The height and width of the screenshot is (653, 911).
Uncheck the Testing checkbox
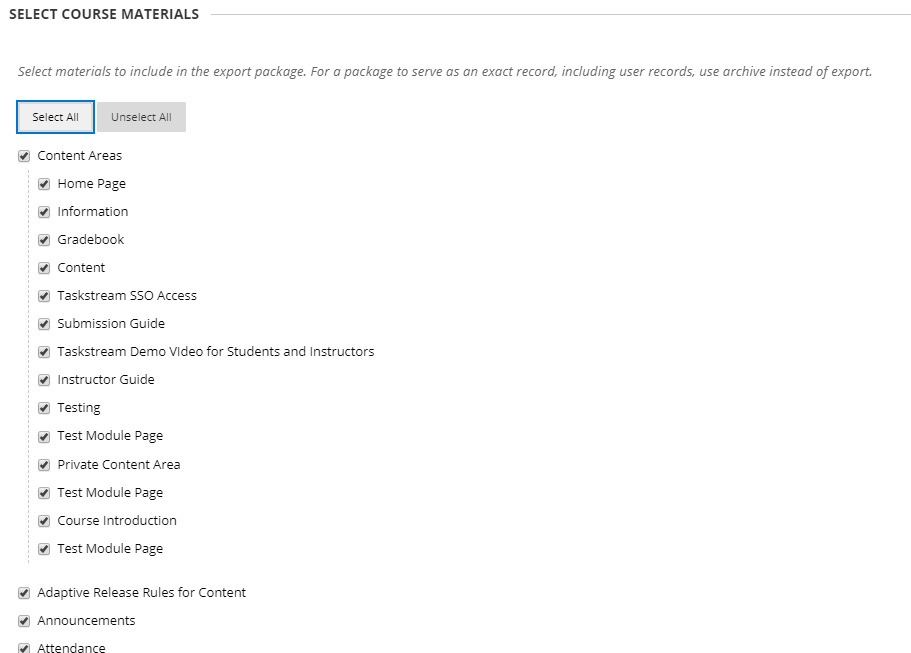(x=44, y=408)
